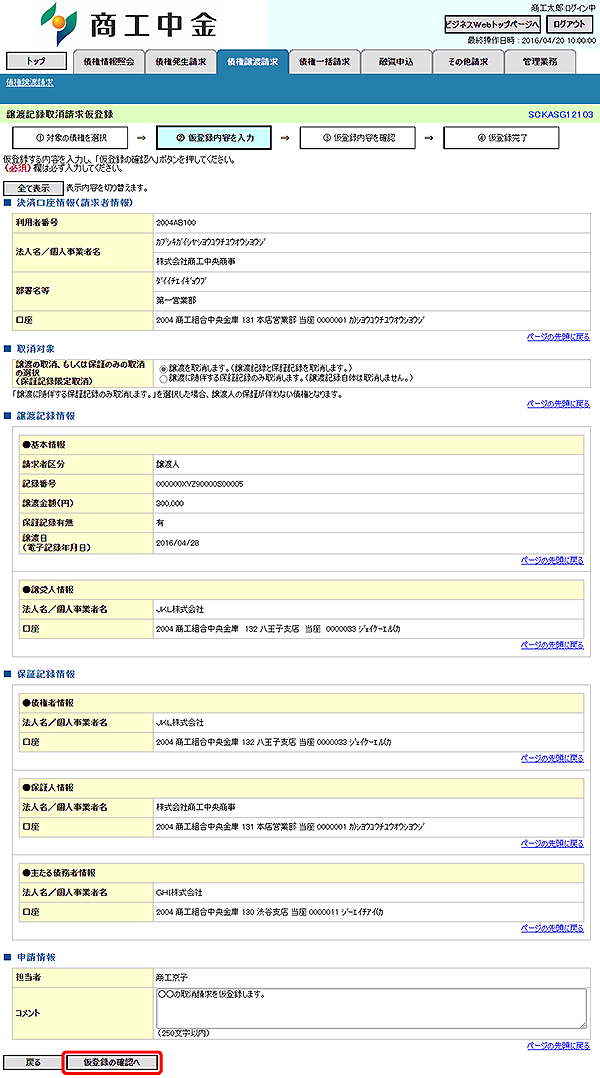Click transfer amount value 300,000
The width and height of the screenshot is (600, 1078).
(170, 503)
